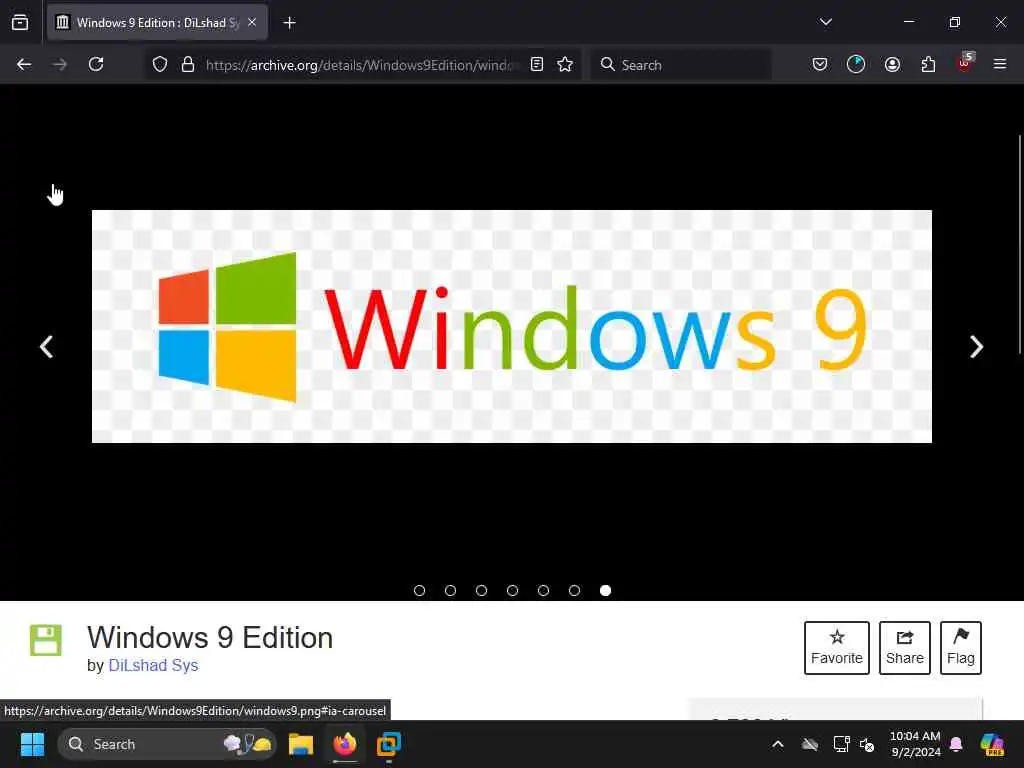Click the Favorite button
The height and width of the screenshot is (768, 1024).
[x=837, y=648]
